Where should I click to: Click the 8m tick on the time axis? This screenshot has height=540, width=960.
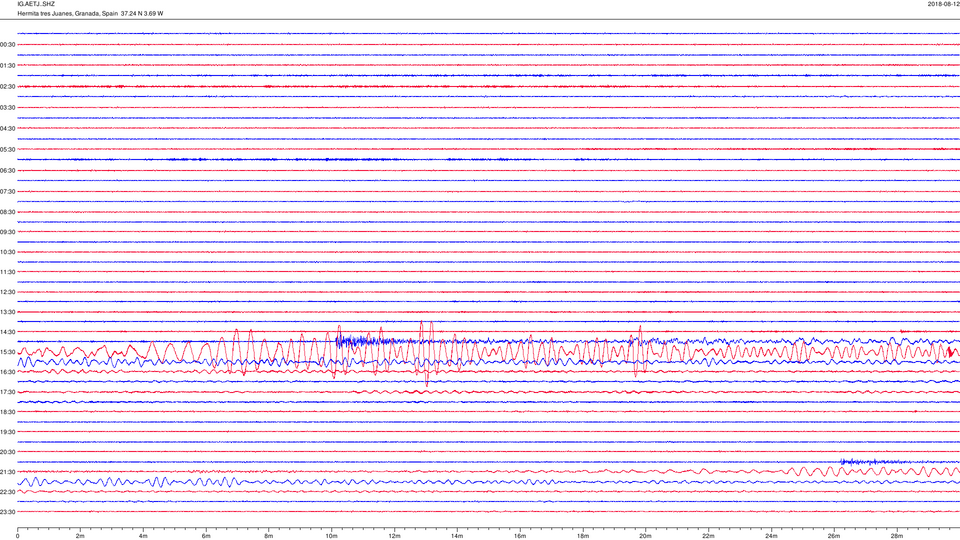269,536
